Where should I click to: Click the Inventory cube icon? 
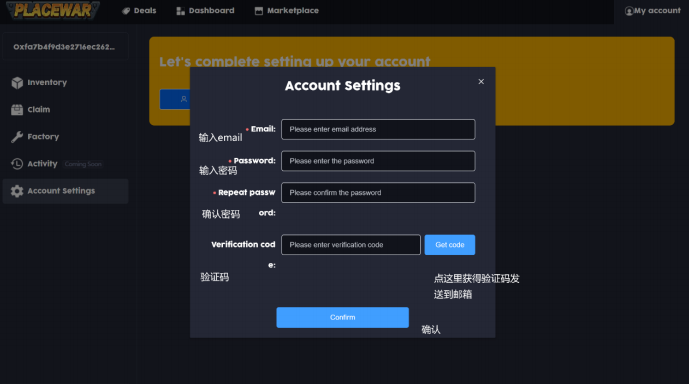click(17, 83)
